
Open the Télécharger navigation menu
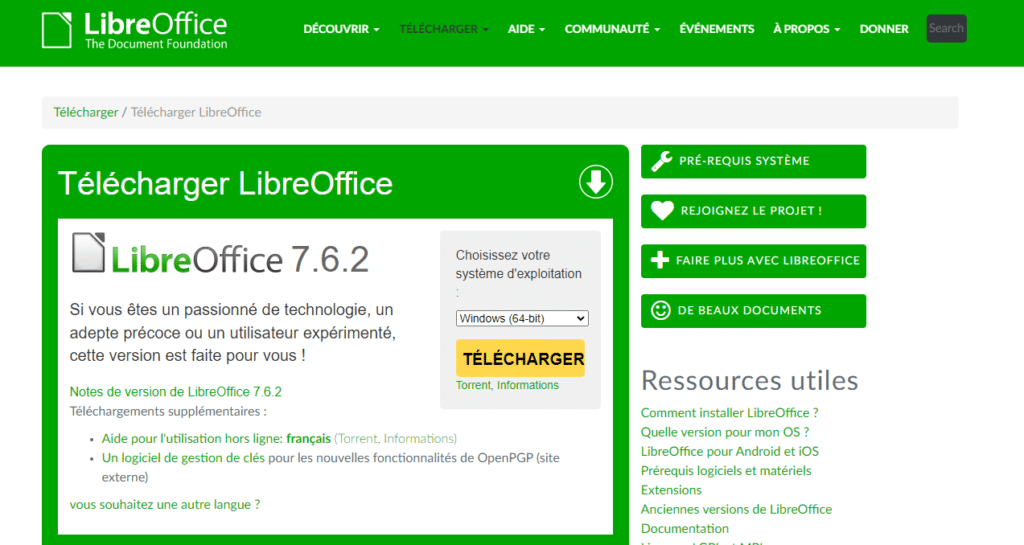point(443,29)
